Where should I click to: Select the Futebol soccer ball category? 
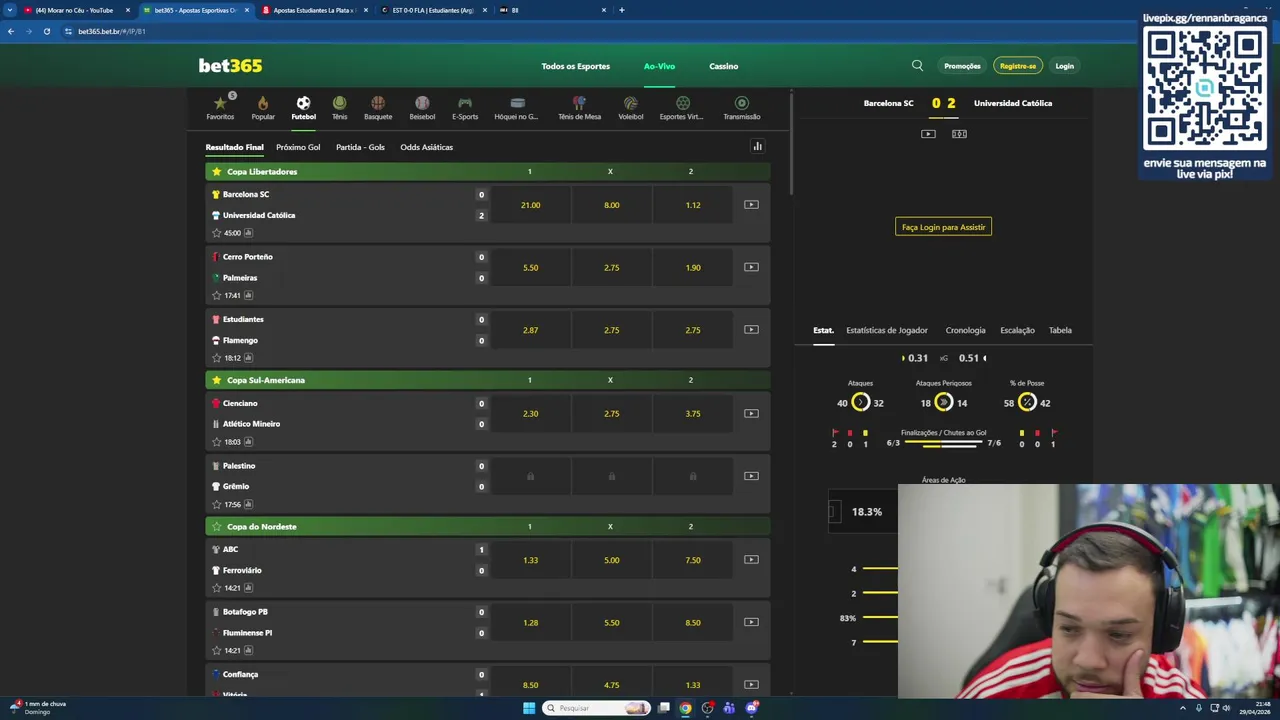coord(303,108)
